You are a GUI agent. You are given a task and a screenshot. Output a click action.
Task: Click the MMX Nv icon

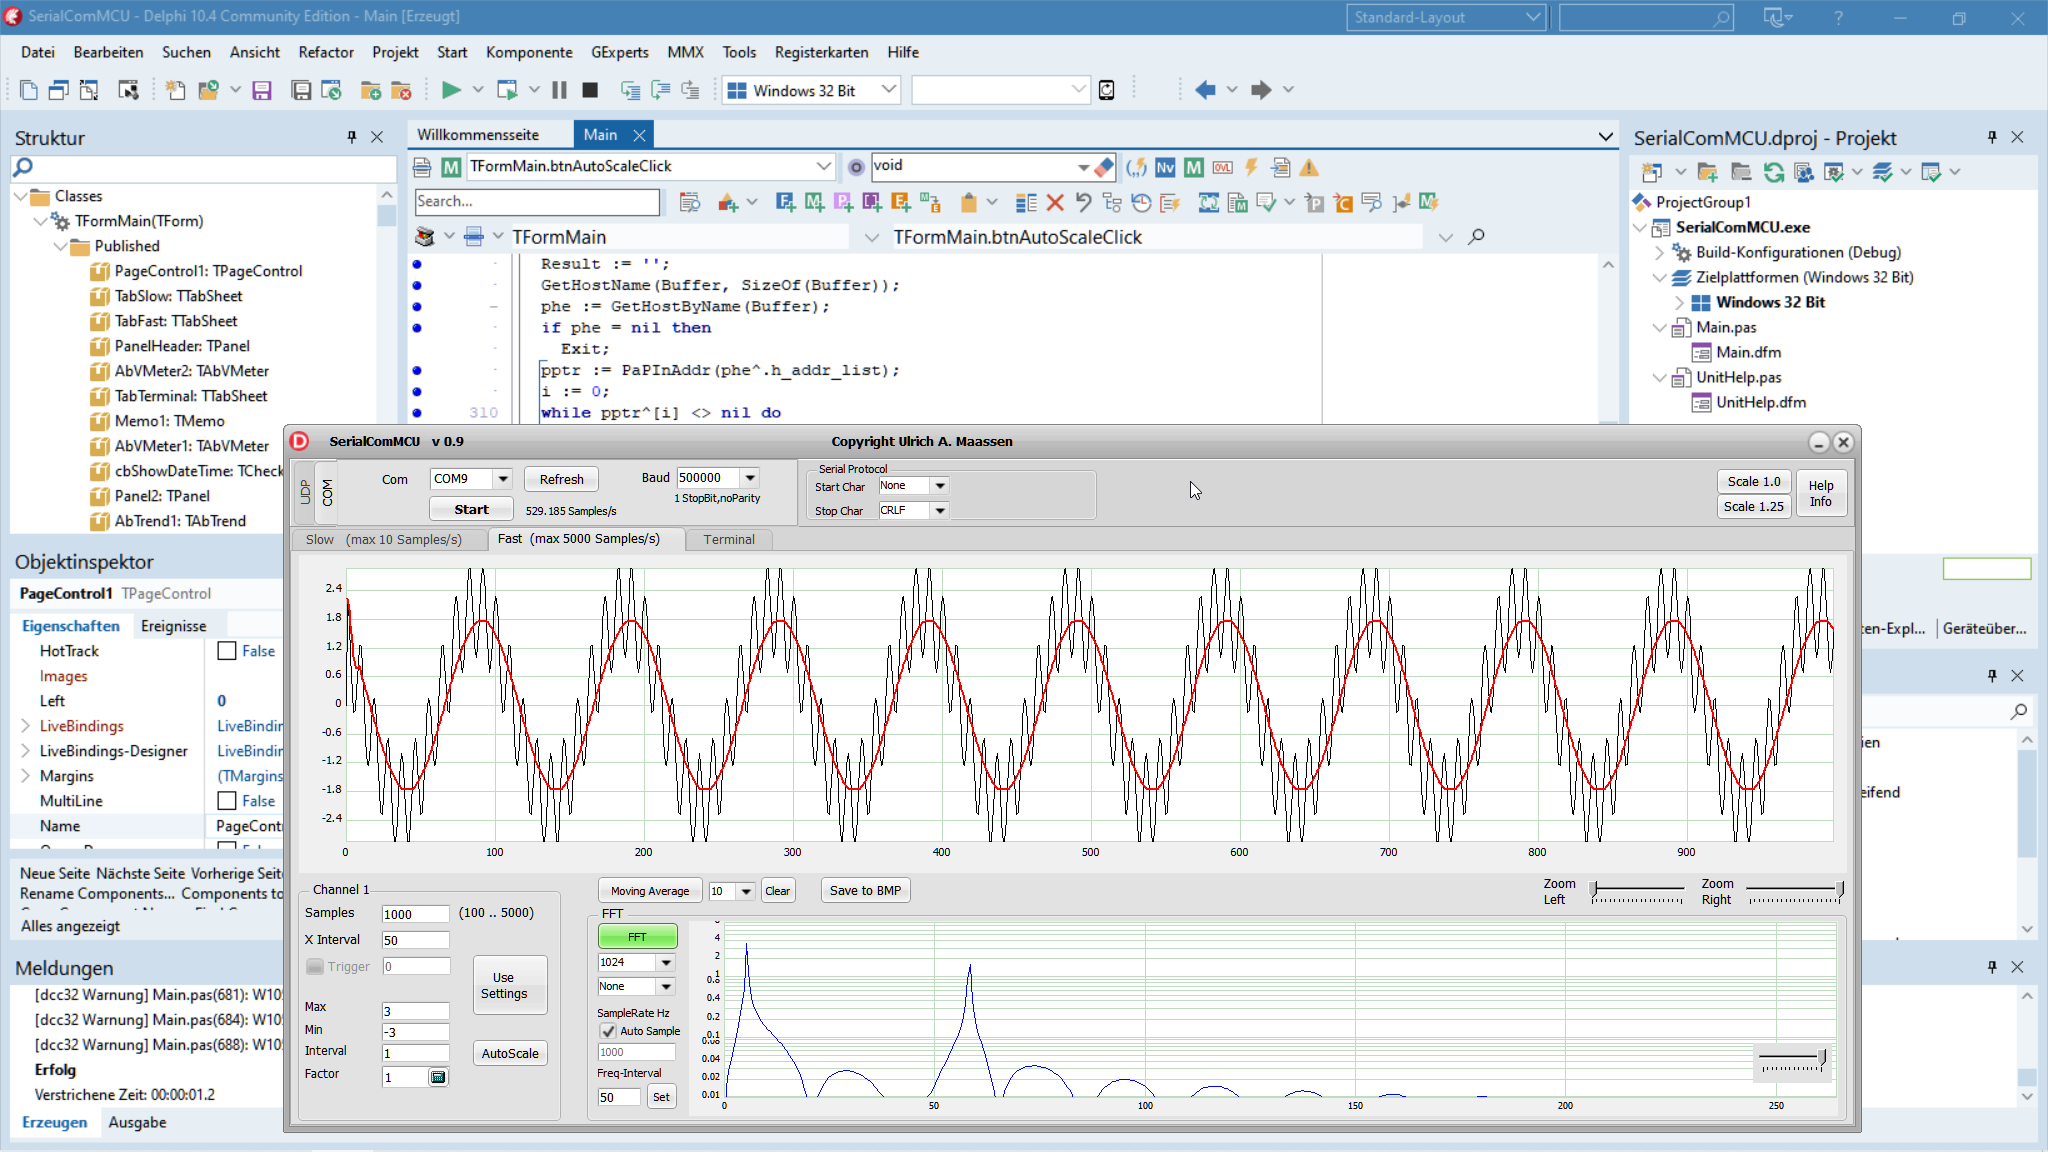click(x=1165, y=167)
